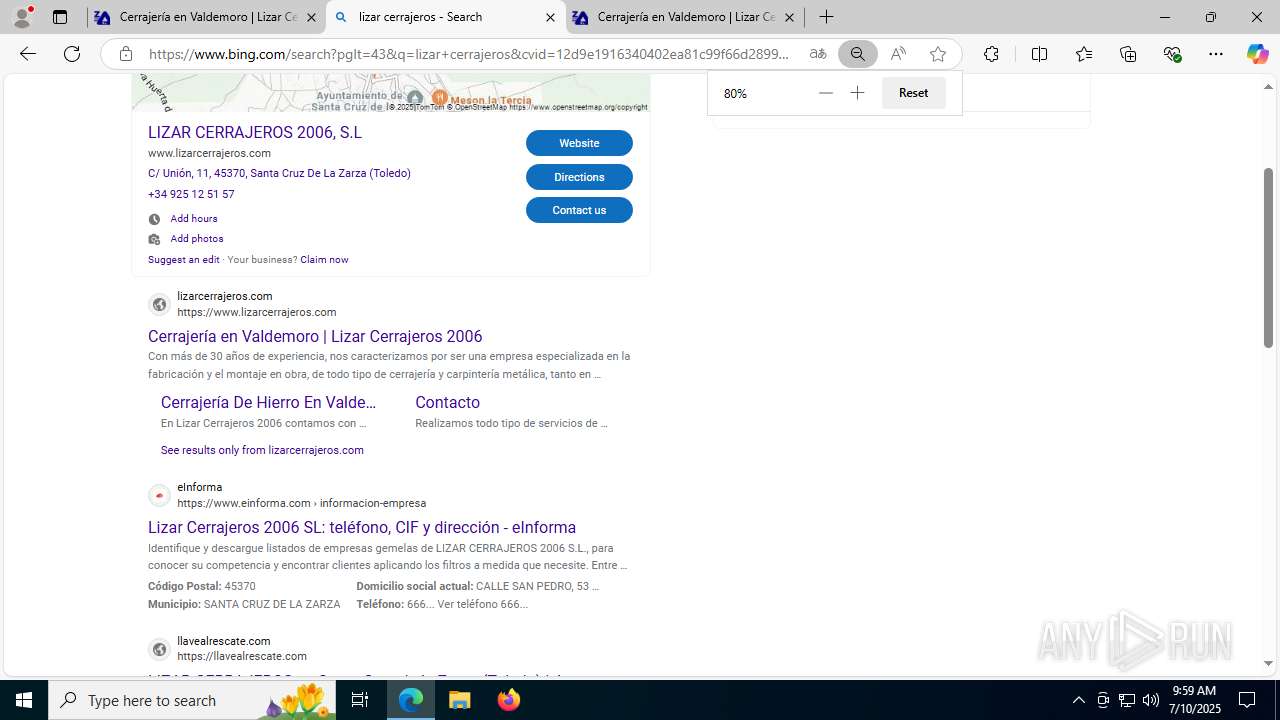
Task: Open the browser profile icon
Action: 22,17
